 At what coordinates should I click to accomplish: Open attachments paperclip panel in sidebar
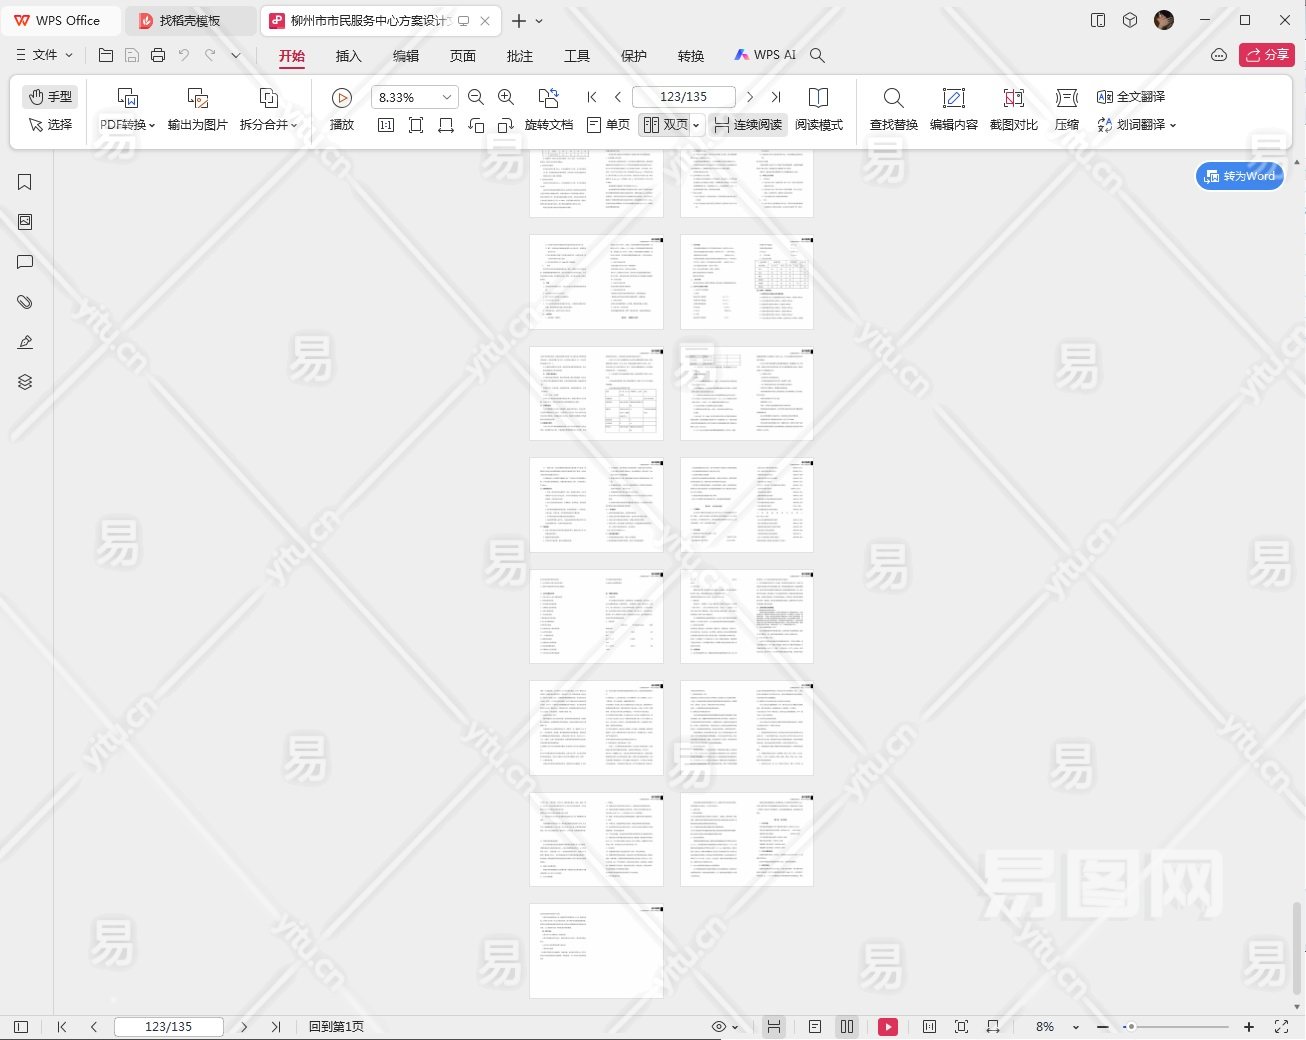pos(25,302)
